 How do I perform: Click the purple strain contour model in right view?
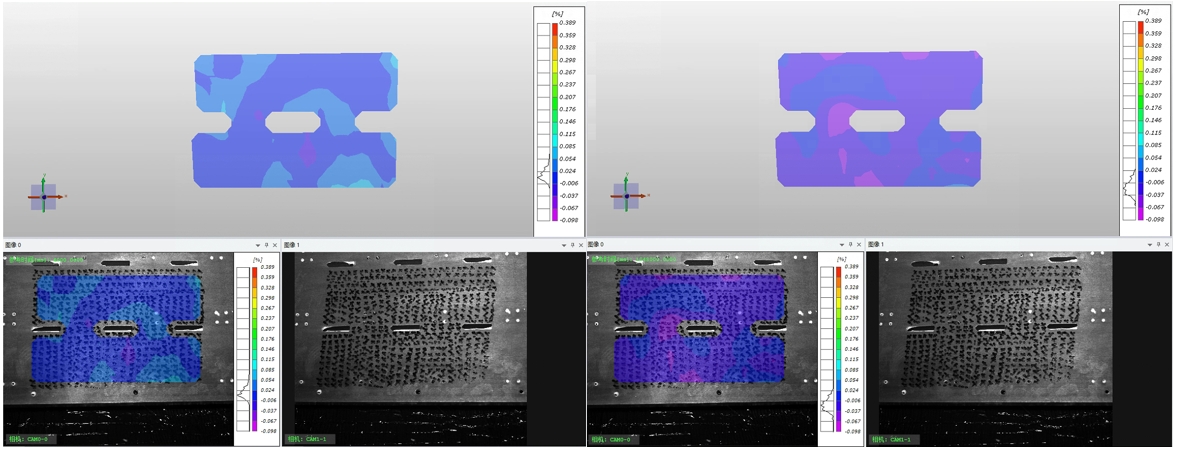click(878, 118)
